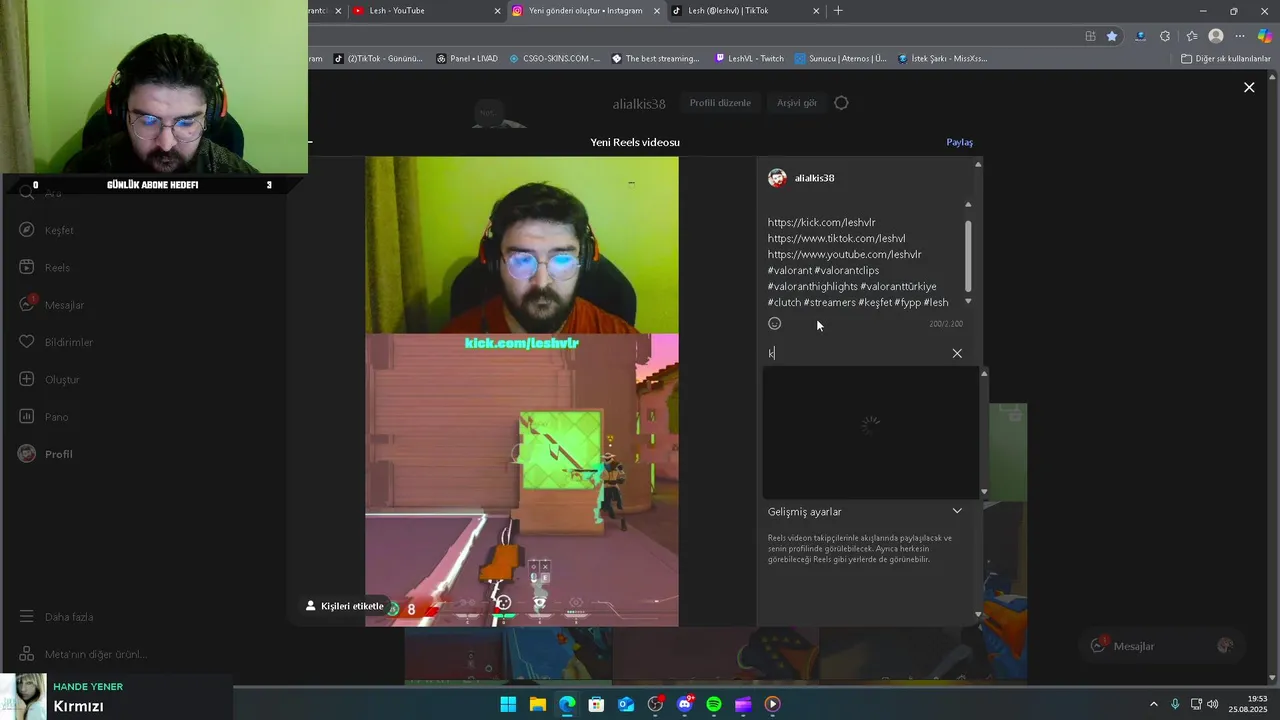Open Bildirimler in Instagram sidebar
1280x720 pixels.
[56, 342]
